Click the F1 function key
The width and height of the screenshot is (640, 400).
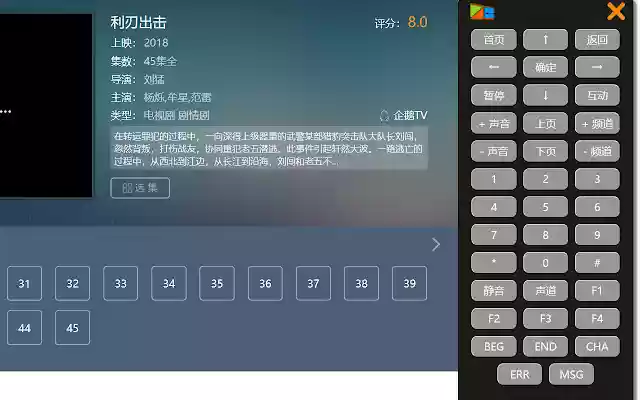coord(597,291)
